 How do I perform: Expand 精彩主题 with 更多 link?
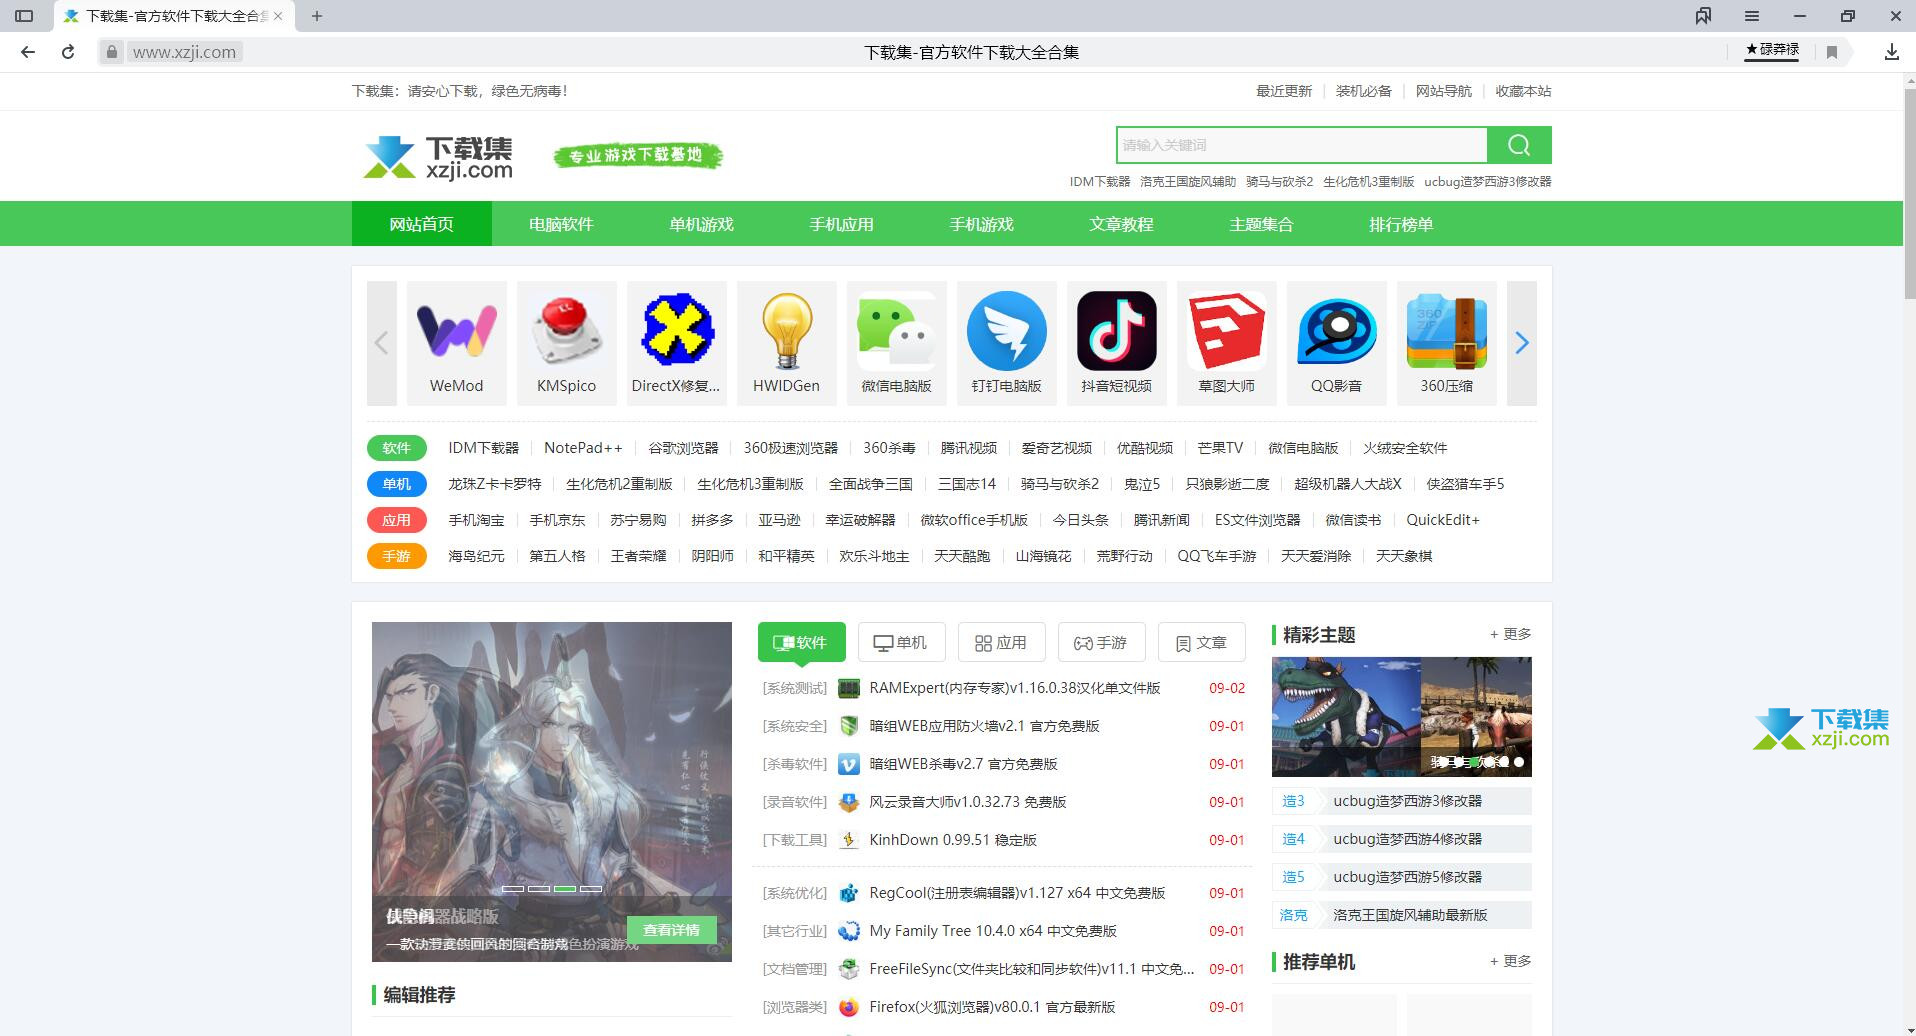(x=1511, y=634)
